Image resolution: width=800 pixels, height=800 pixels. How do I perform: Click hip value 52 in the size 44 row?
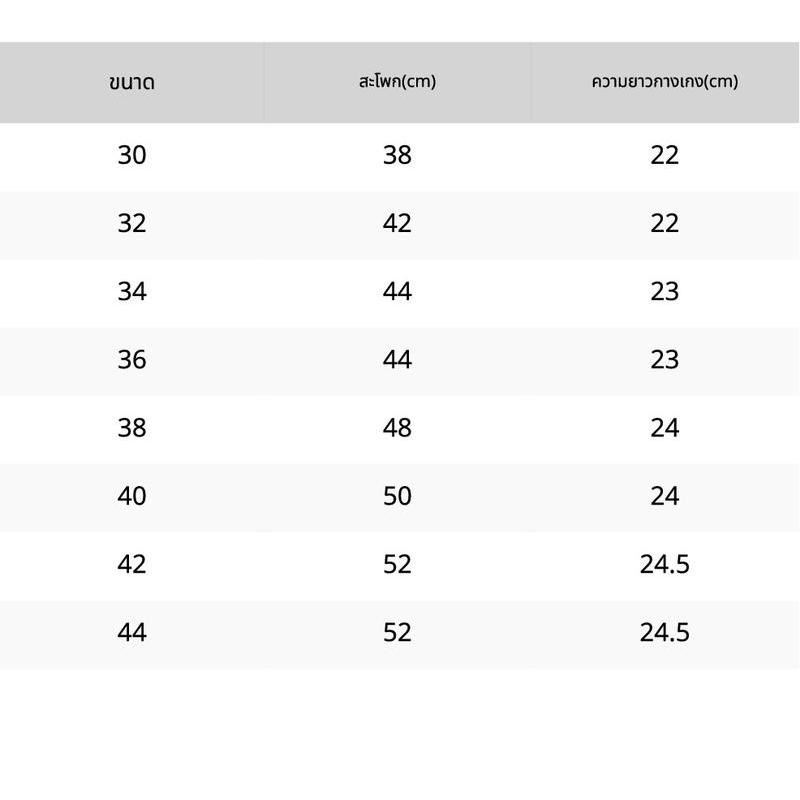(x=397, y=633)
